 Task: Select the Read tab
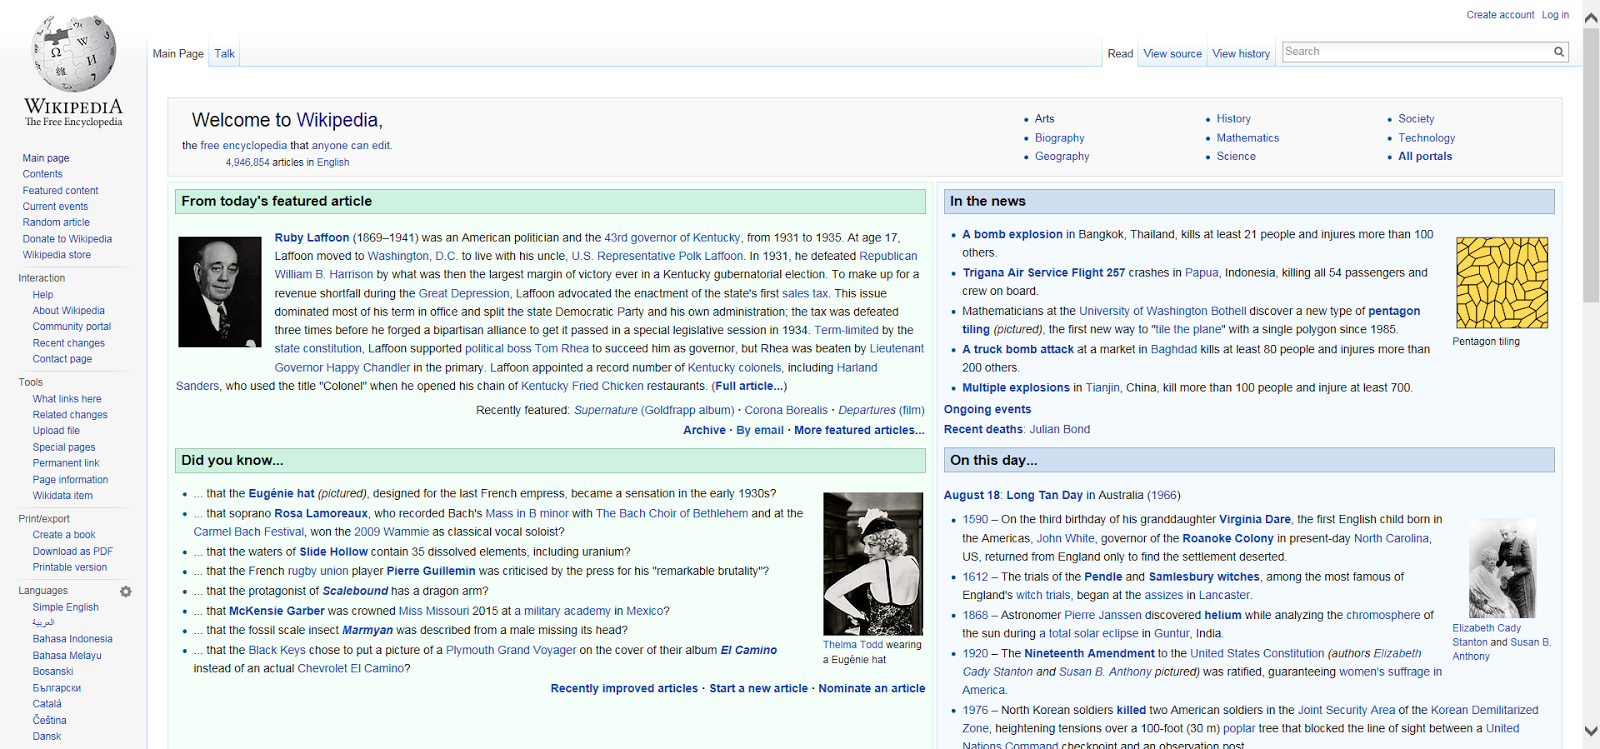tap(1120, 54)
